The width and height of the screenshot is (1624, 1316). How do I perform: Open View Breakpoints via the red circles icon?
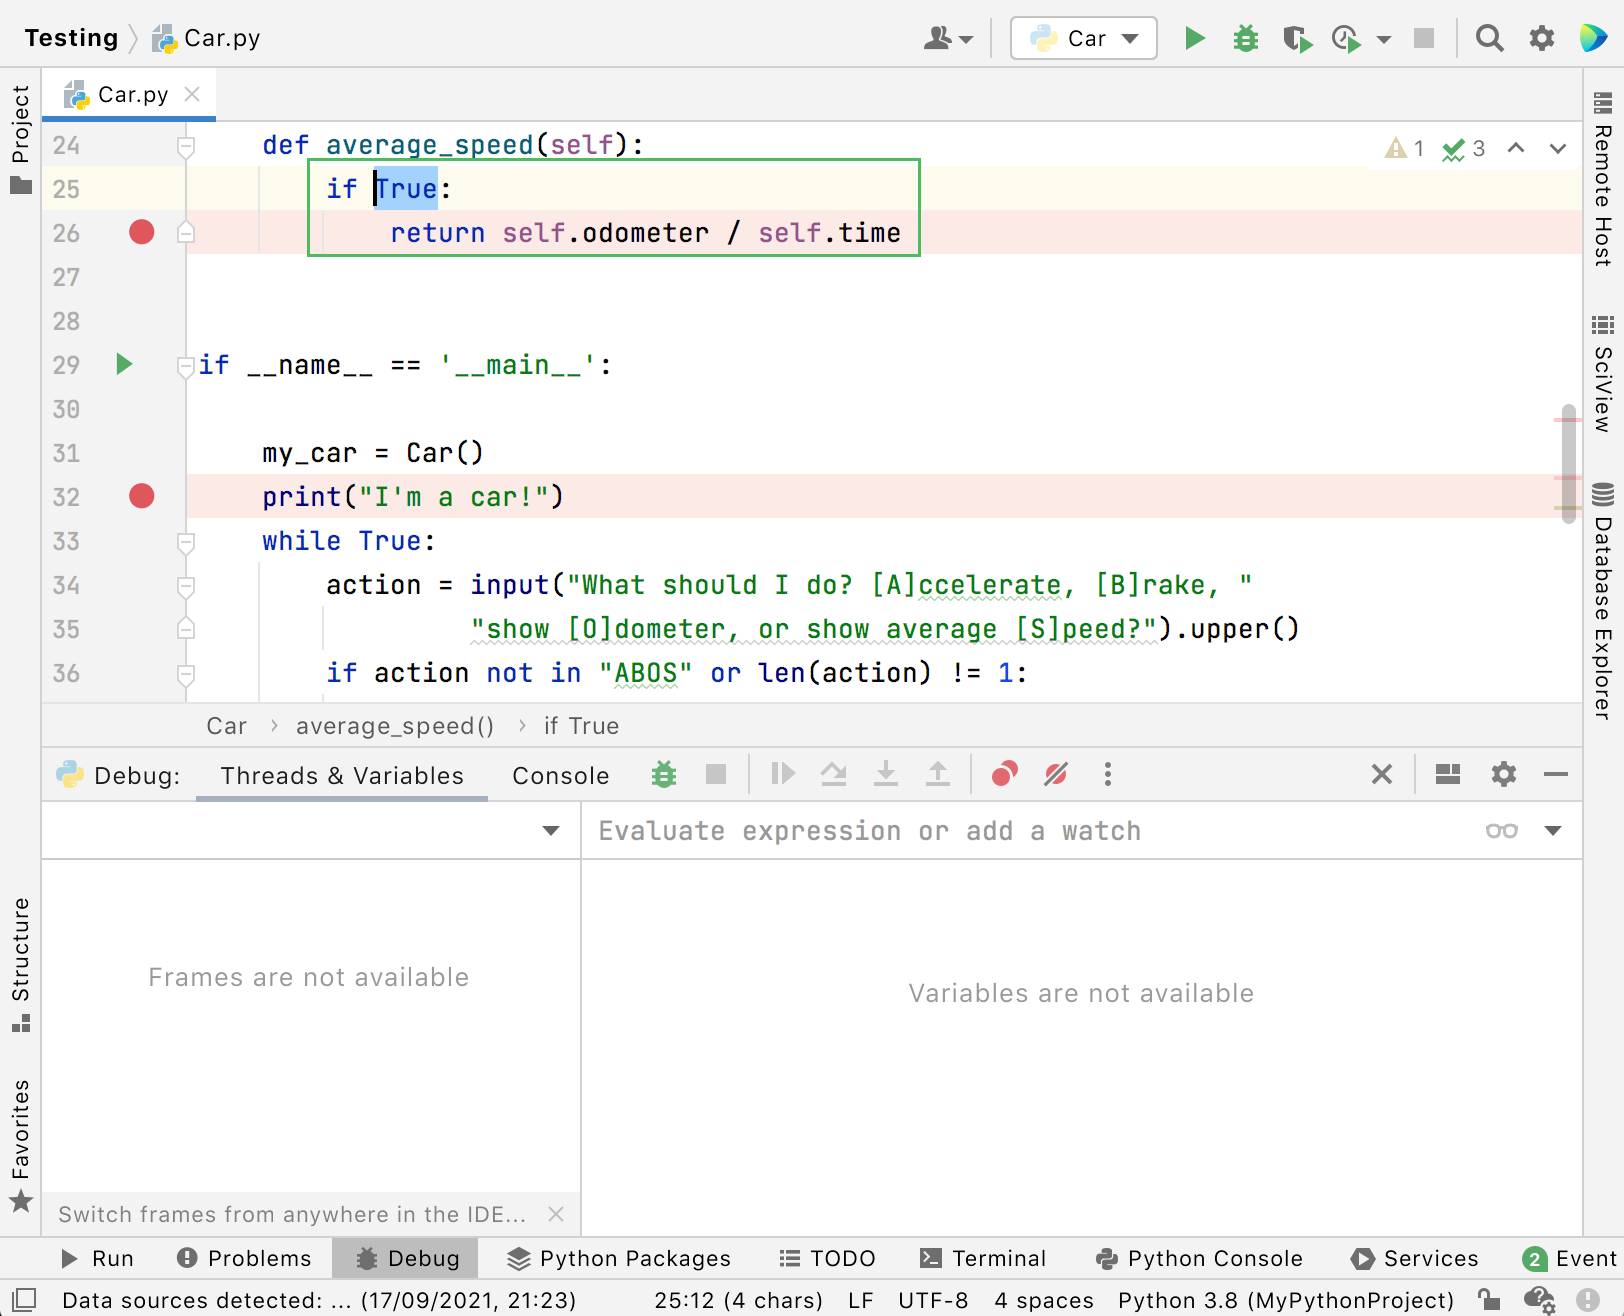click(x=1004, y=774)
